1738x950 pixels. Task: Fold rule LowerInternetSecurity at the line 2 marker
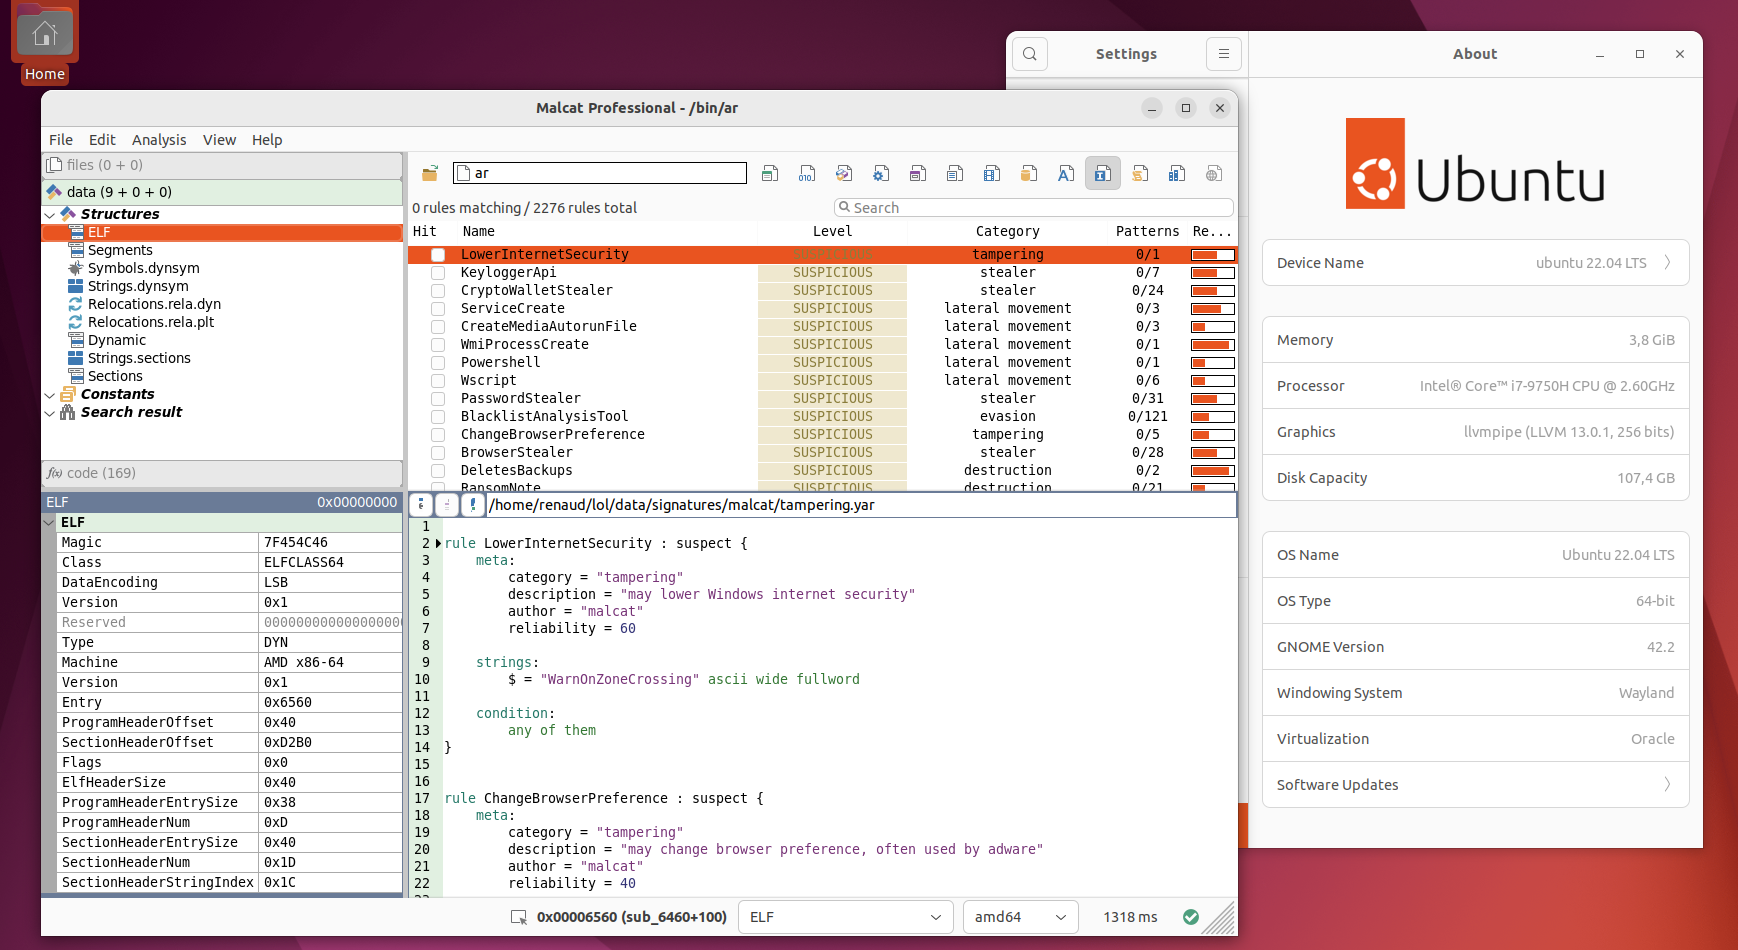(x=438, y=544)
